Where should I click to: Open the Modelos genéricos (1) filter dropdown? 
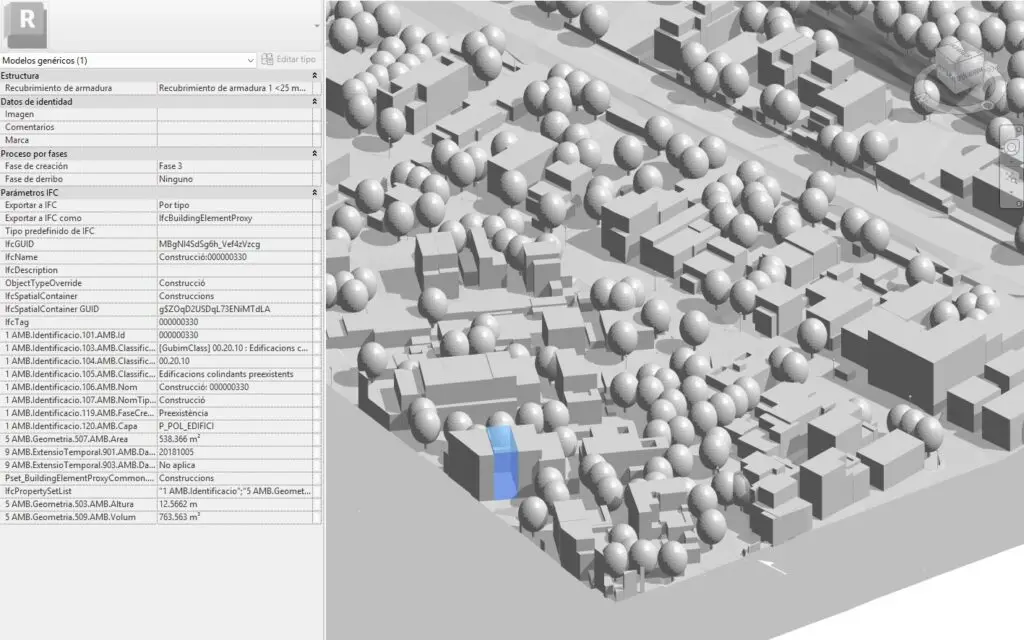click(x=250, y=60)
